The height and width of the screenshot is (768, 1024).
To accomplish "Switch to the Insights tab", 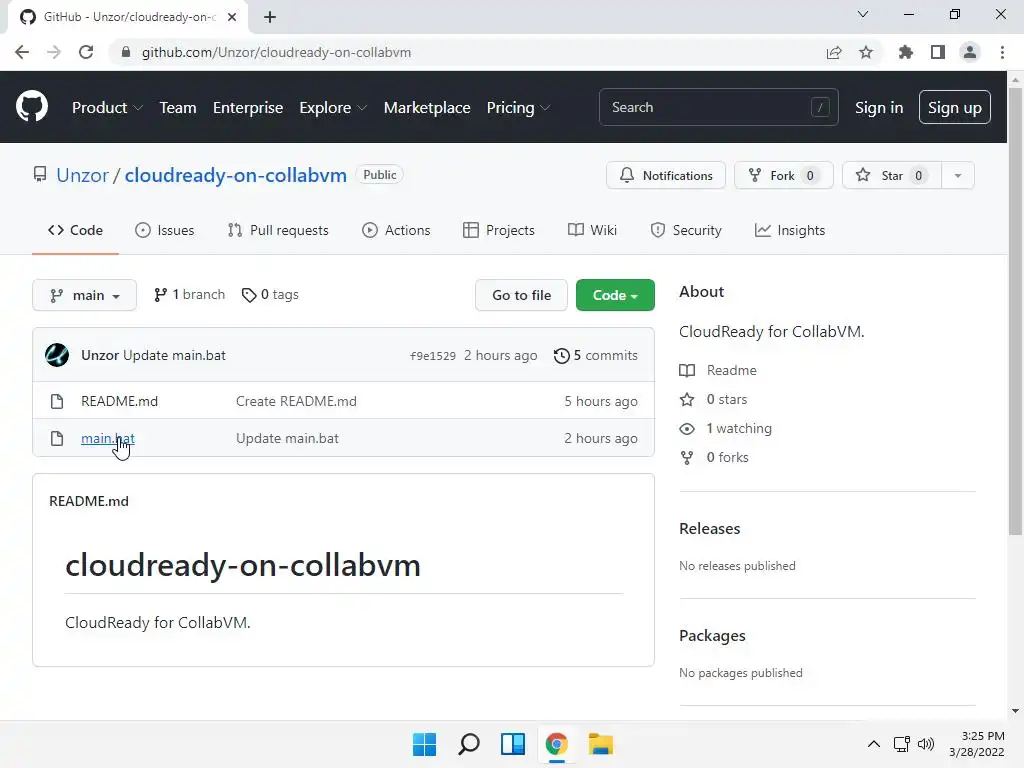I will pyautogui.click(x=790, y=230).
